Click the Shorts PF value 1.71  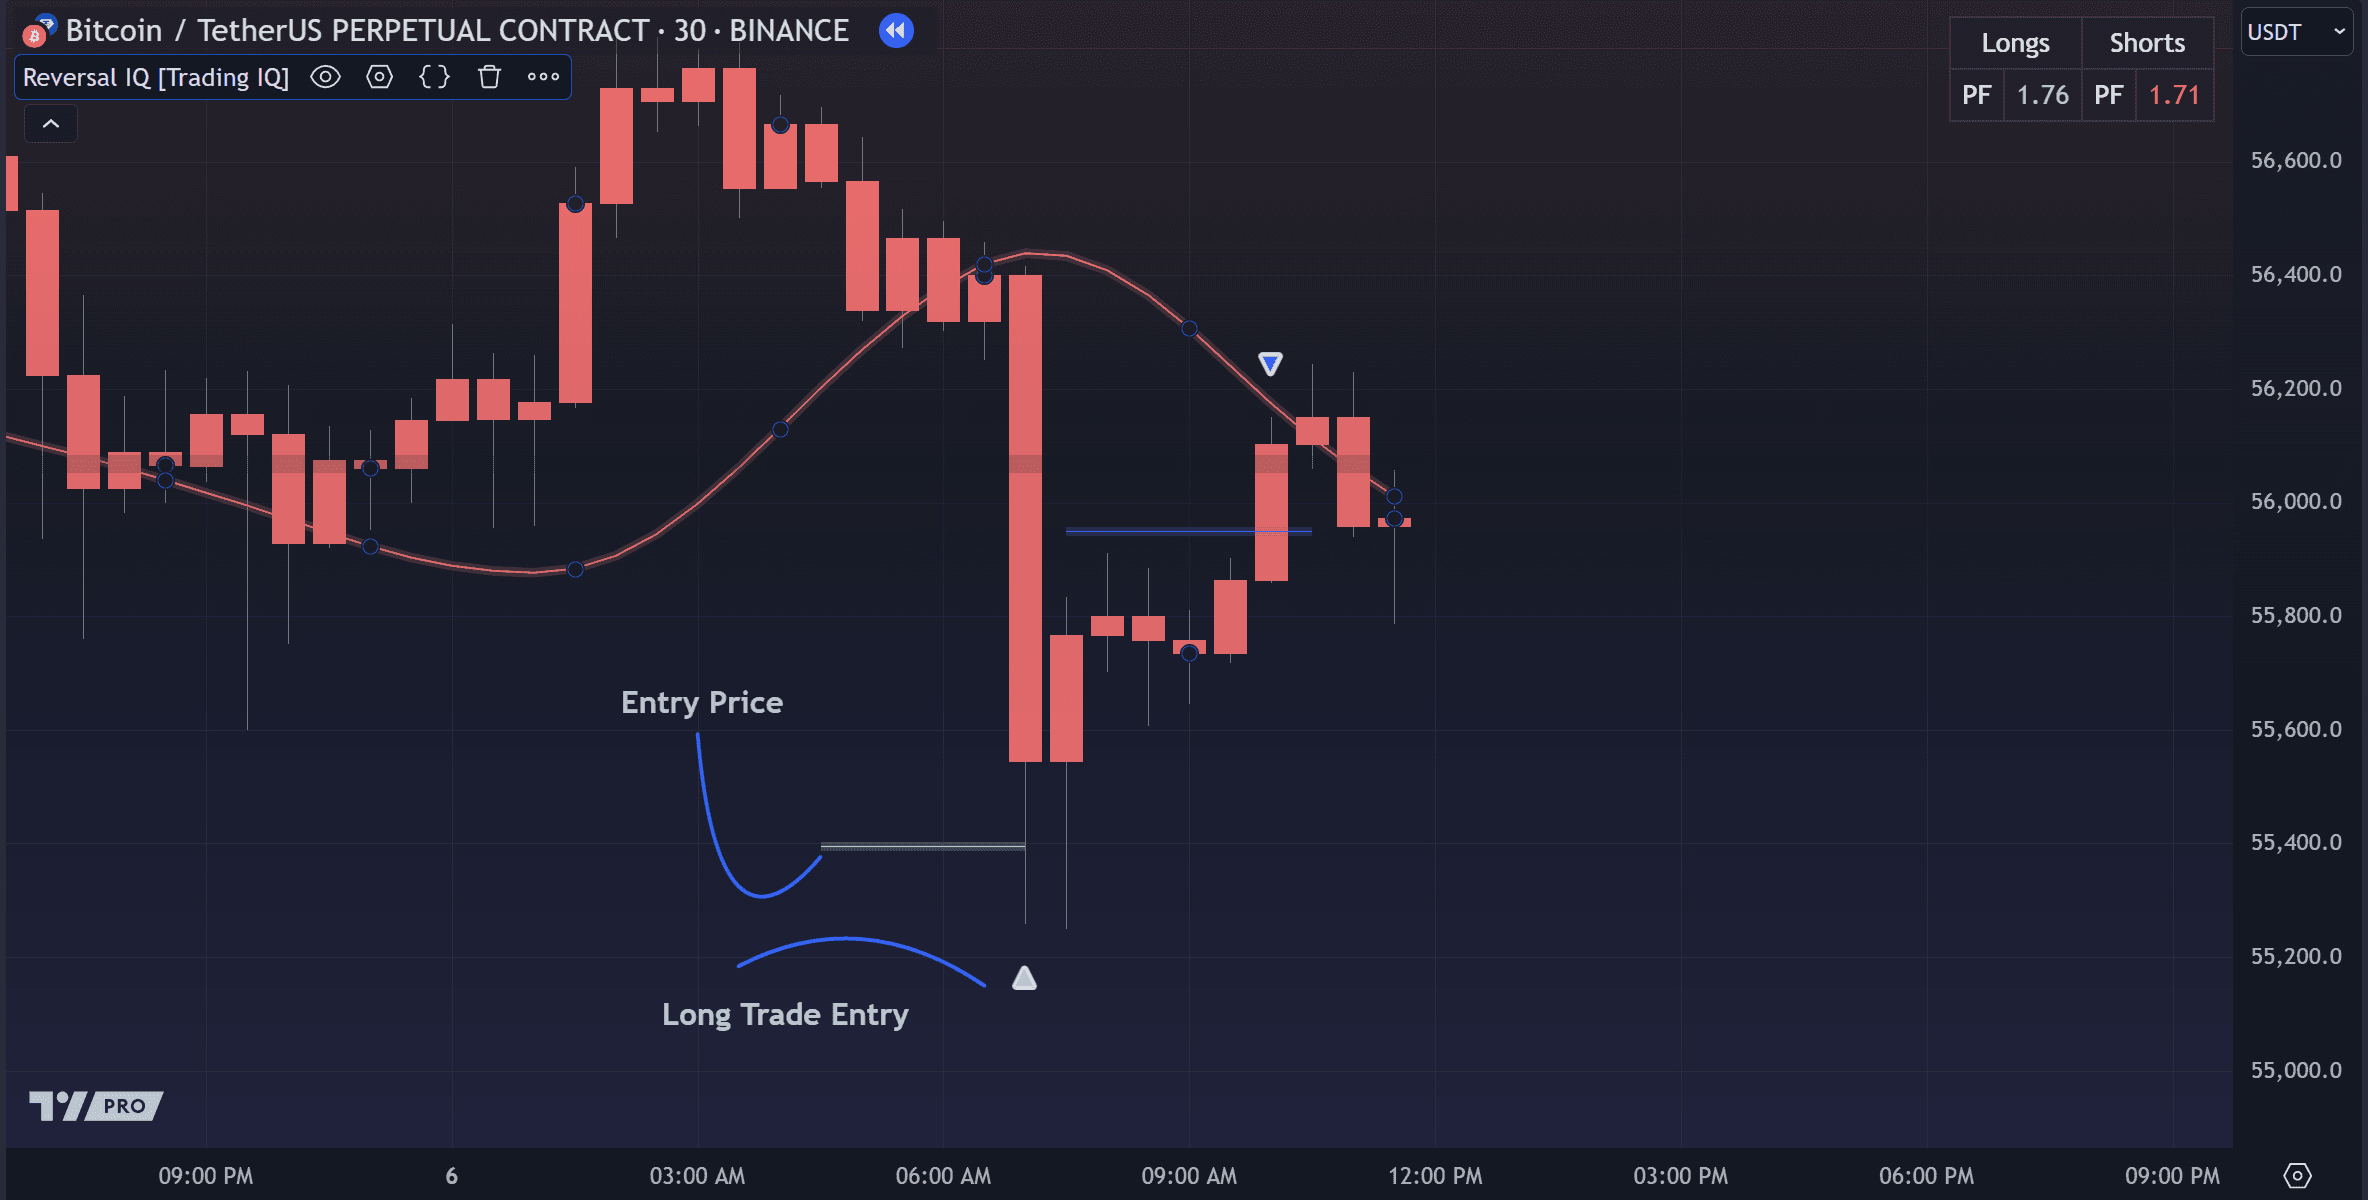tap(2174, 95)
